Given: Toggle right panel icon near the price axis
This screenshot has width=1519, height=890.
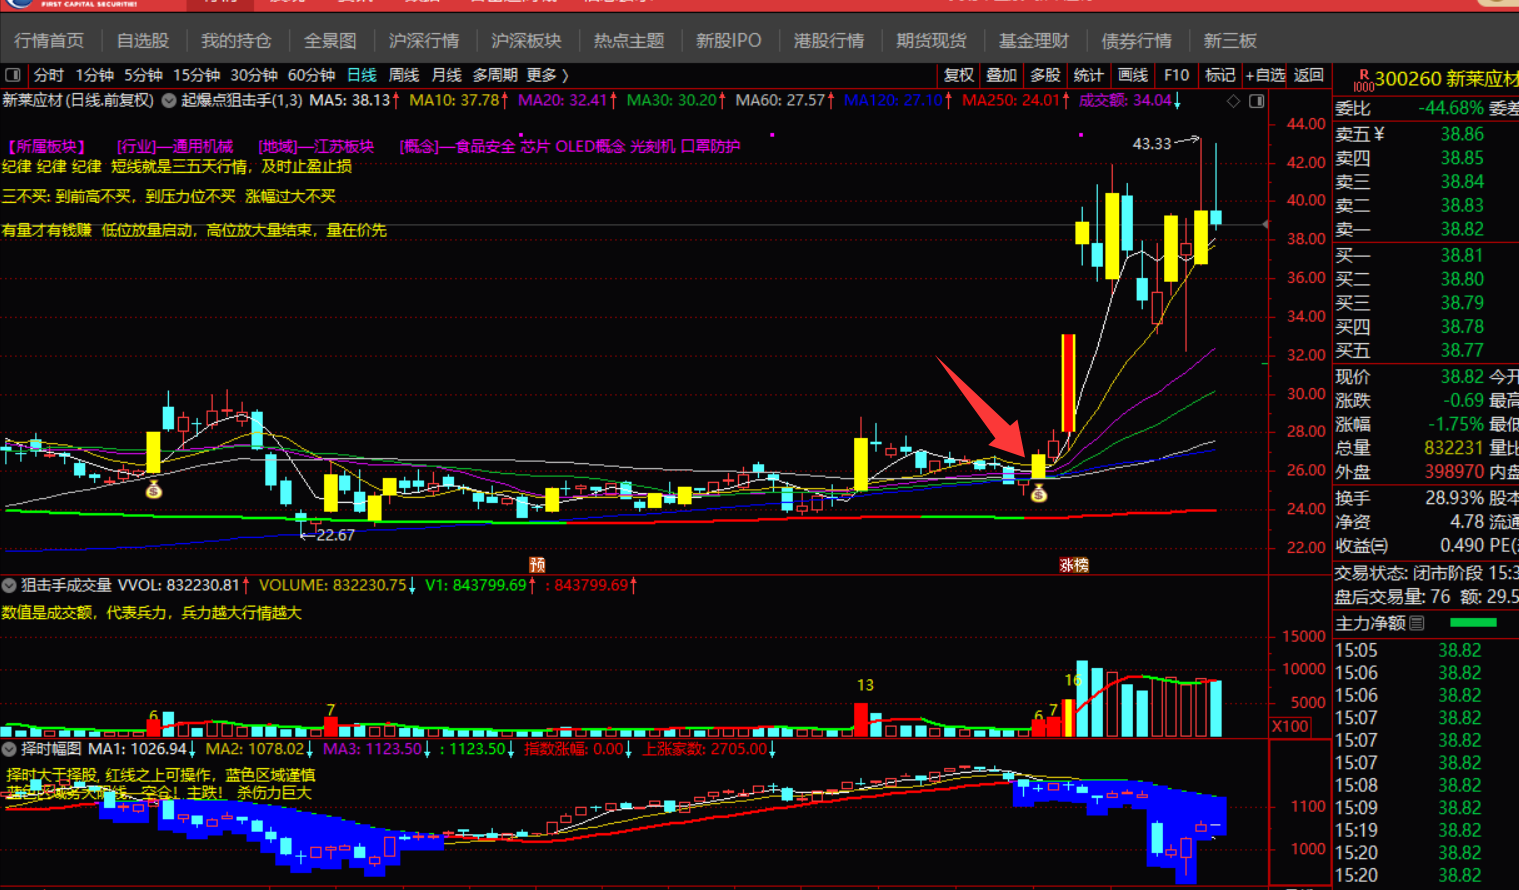Looking at the screenshot, I should point(1256,101).
